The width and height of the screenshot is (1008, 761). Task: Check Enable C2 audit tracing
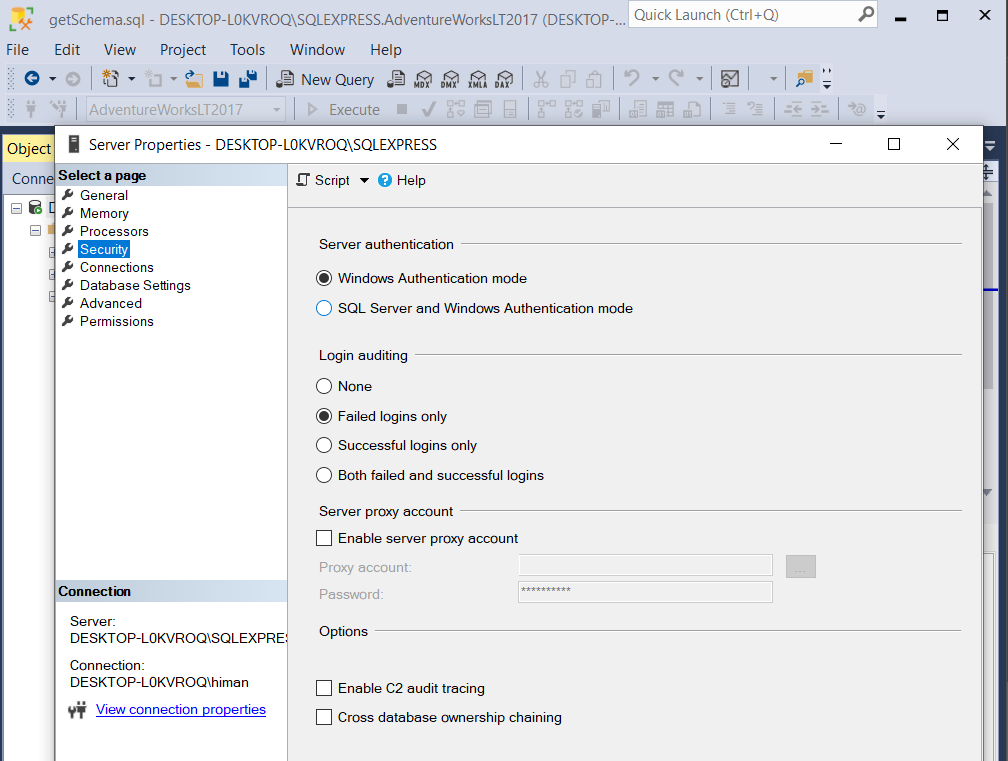coord(324,688)
